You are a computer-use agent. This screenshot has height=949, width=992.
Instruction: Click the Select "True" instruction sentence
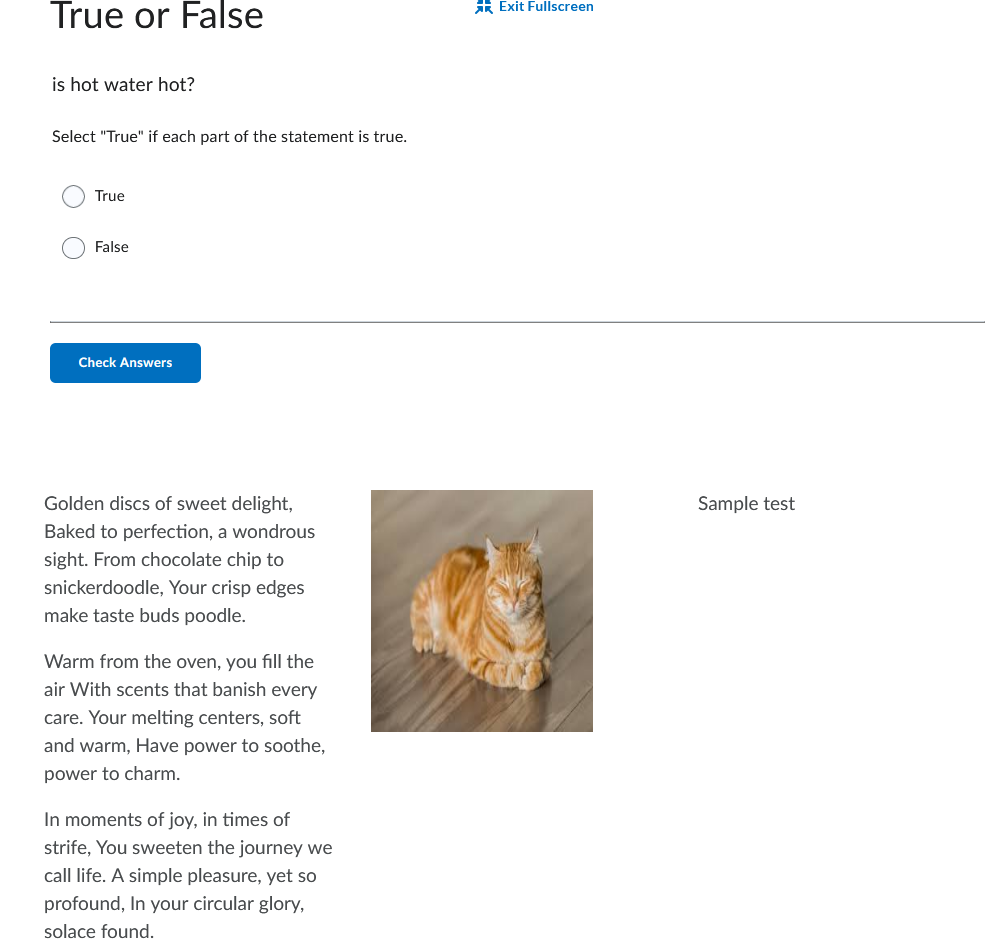click(229, 137)
